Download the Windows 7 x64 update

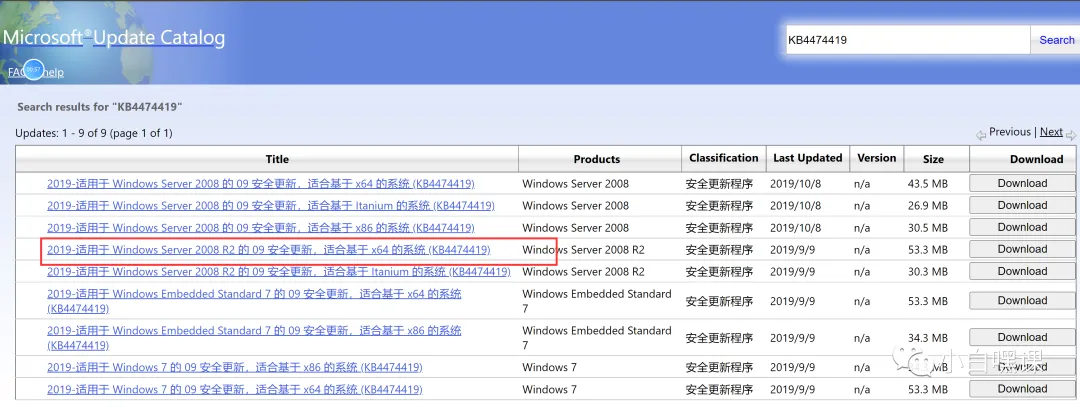coord(1022,389)
